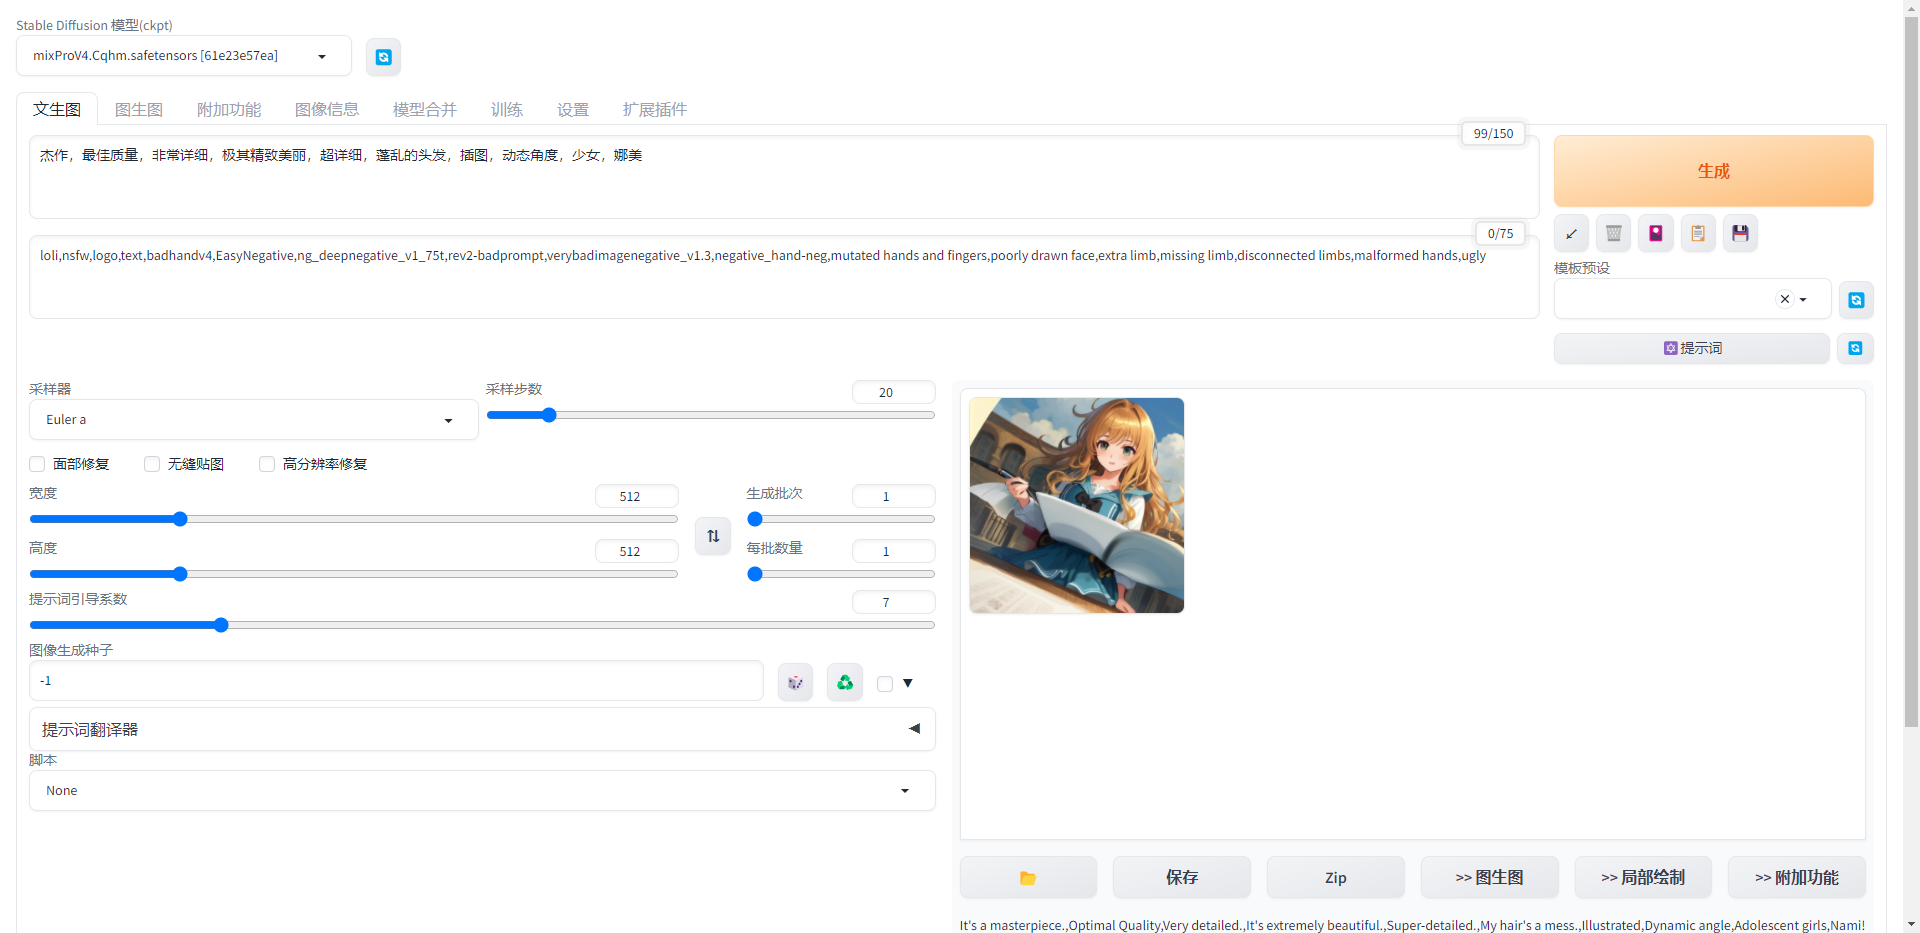
Task: Switch to the 图生图 tab
Action: click(139, 109)
